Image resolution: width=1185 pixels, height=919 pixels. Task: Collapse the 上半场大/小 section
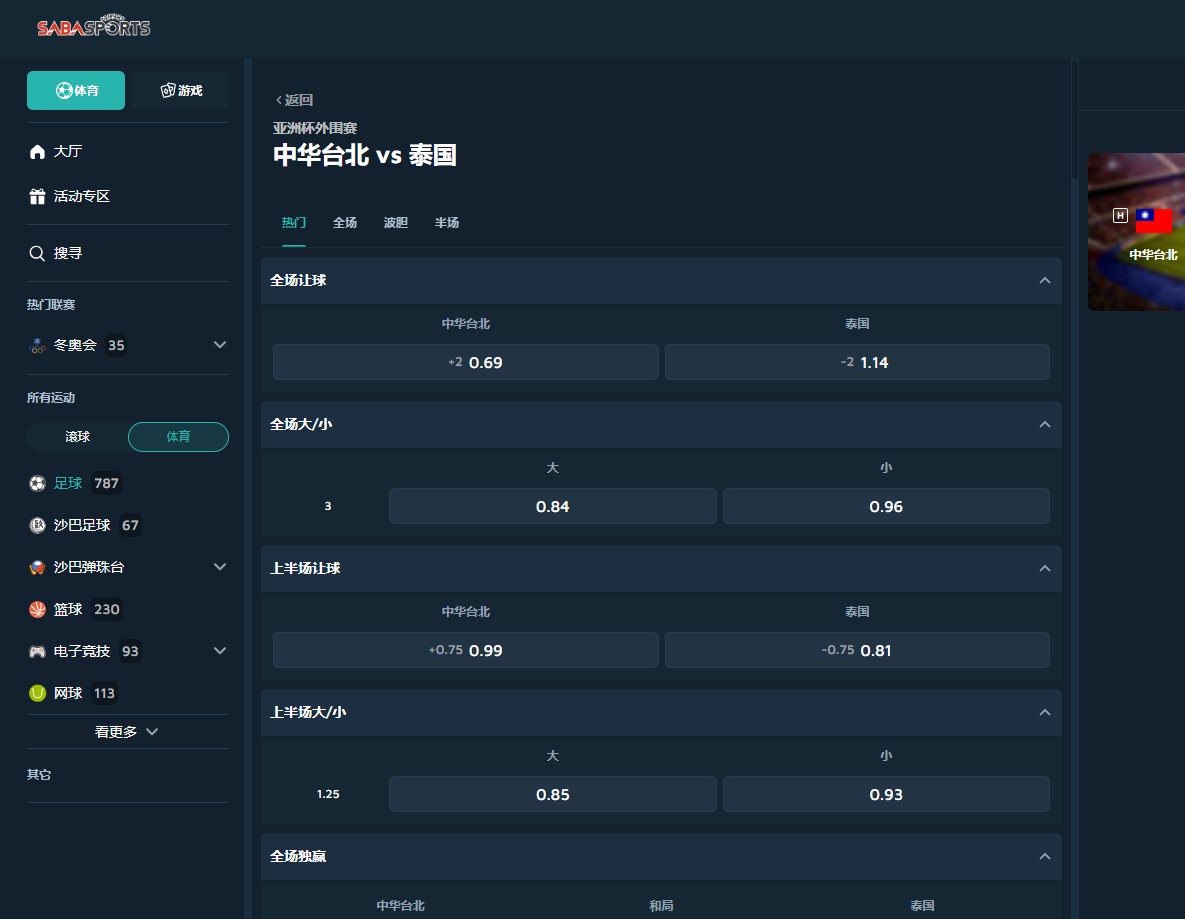pyautogui.click(x=1044, y=712)
